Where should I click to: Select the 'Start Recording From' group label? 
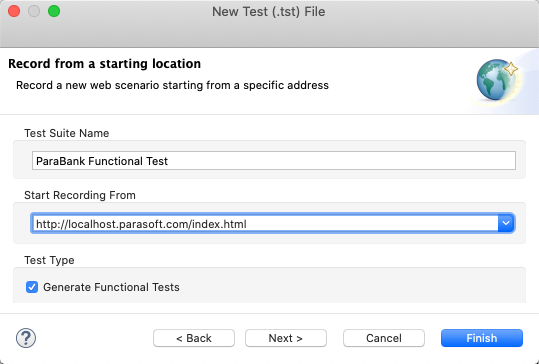[80, 195]
